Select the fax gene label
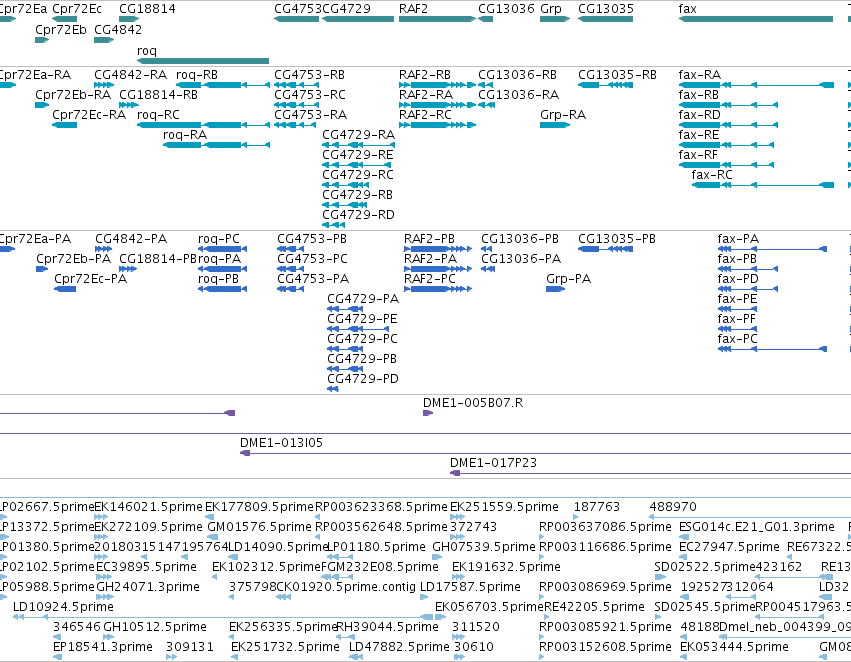This screenshot has height=662, width=851. 688,9
